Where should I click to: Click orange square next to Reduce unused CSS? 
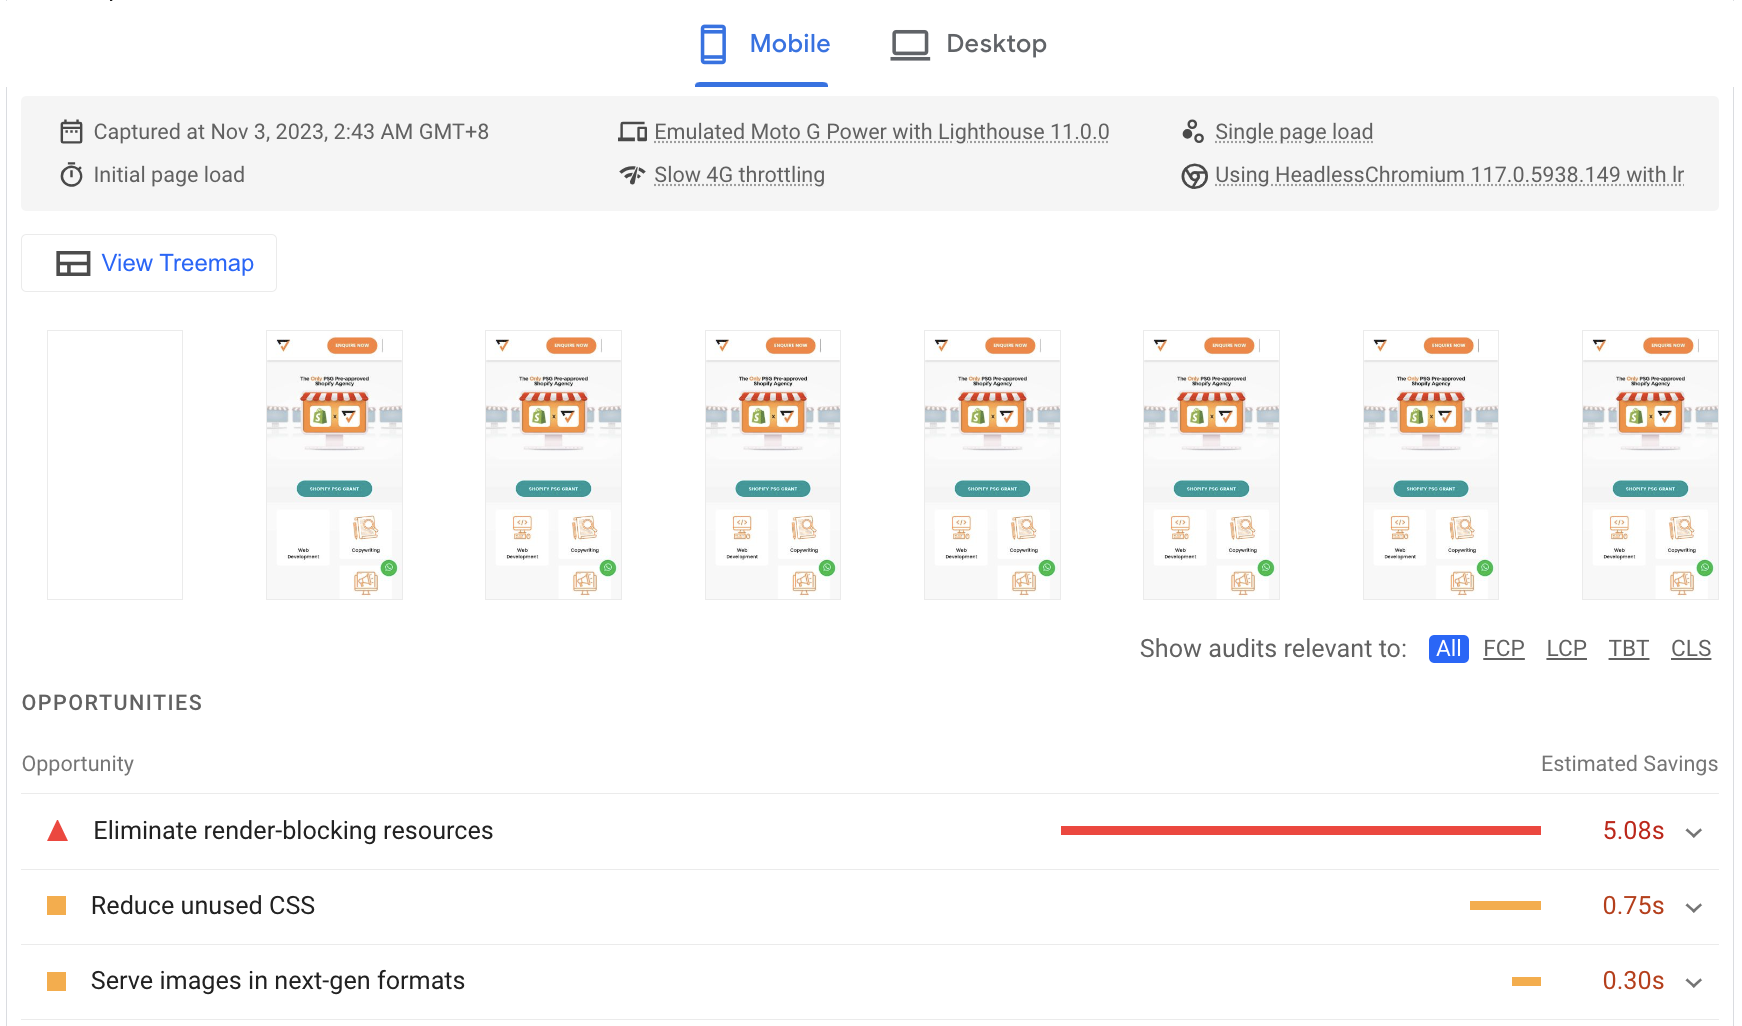point(57,906)
